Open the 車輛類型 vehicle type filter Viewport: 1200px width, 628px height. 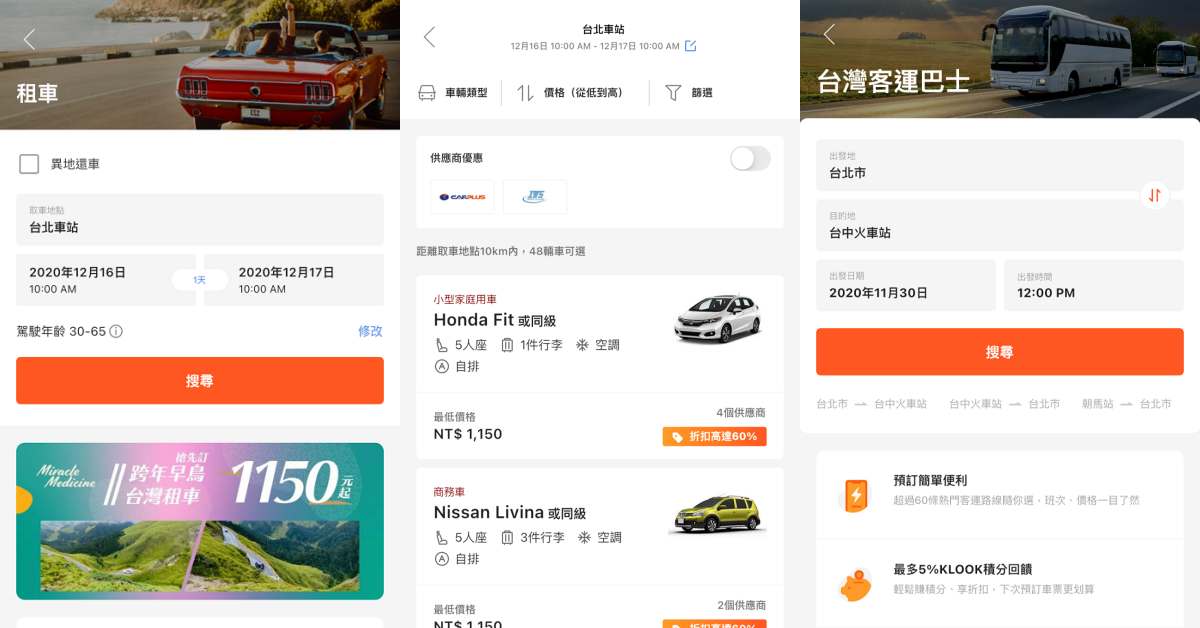tap(453, 93)
